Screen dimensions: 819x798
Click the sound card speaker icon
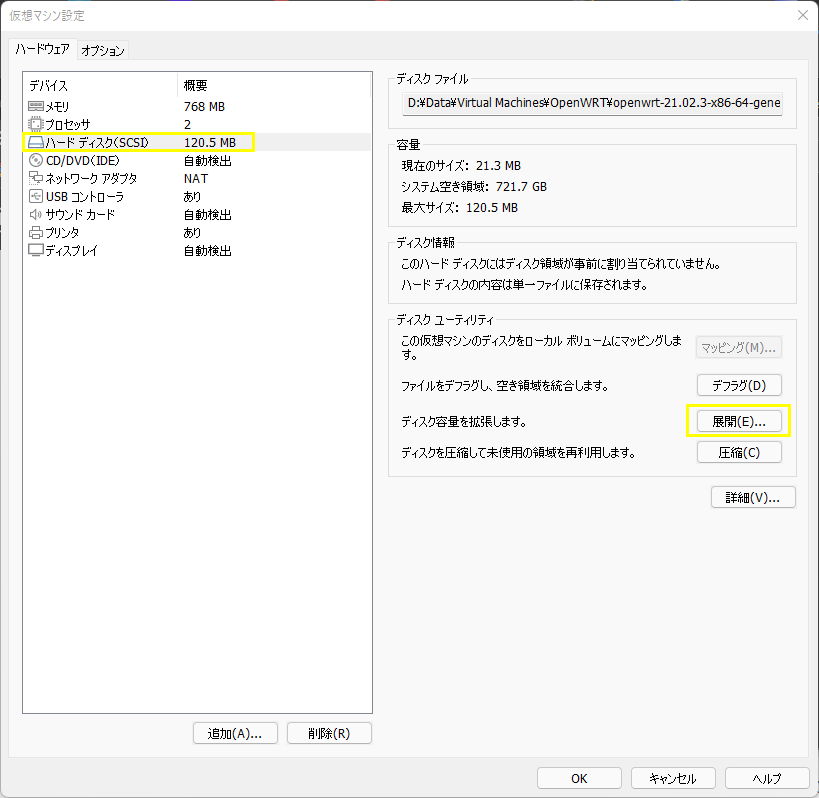[36, 215]
